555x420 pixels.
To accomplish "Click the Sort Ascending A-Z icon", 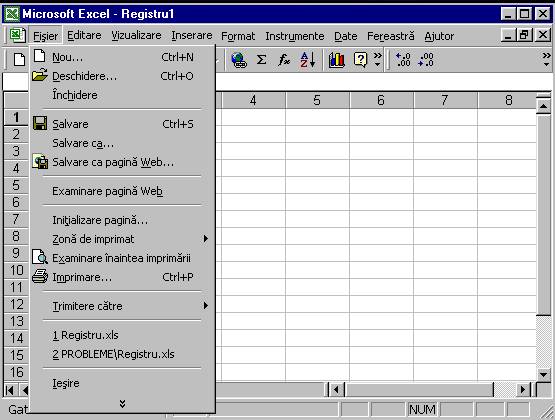I will [307, 60].
